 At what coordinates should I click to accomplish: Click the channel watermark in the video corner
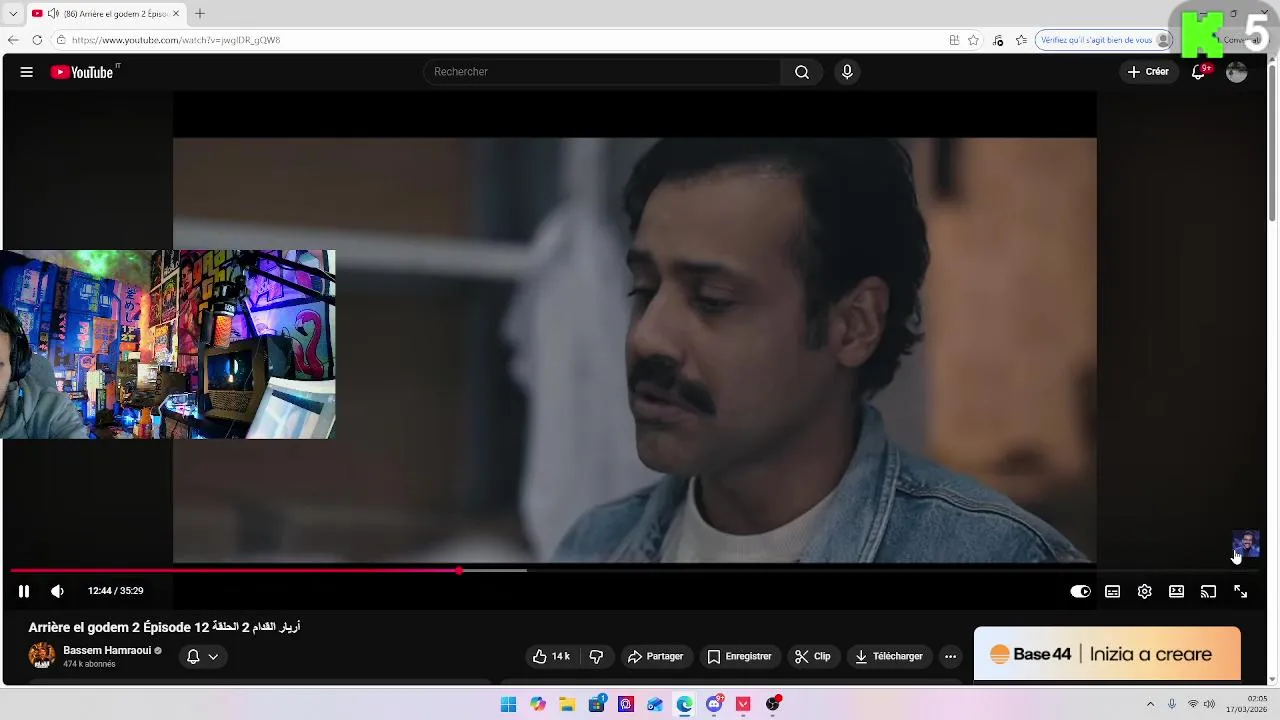click(1245, 545)
